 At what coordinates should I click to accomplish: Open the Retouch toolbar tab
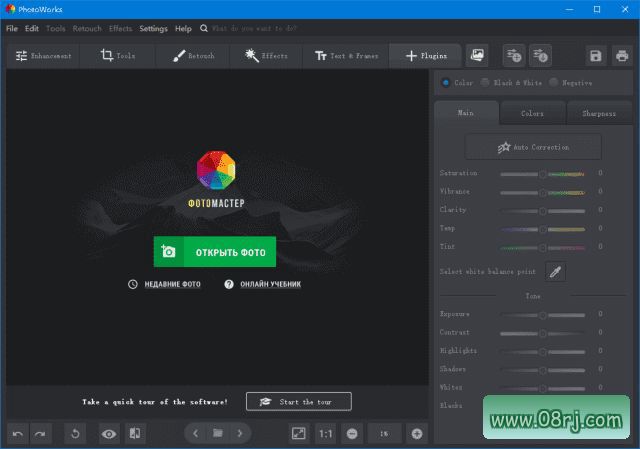pyautogui.click(x=191, y=56)
